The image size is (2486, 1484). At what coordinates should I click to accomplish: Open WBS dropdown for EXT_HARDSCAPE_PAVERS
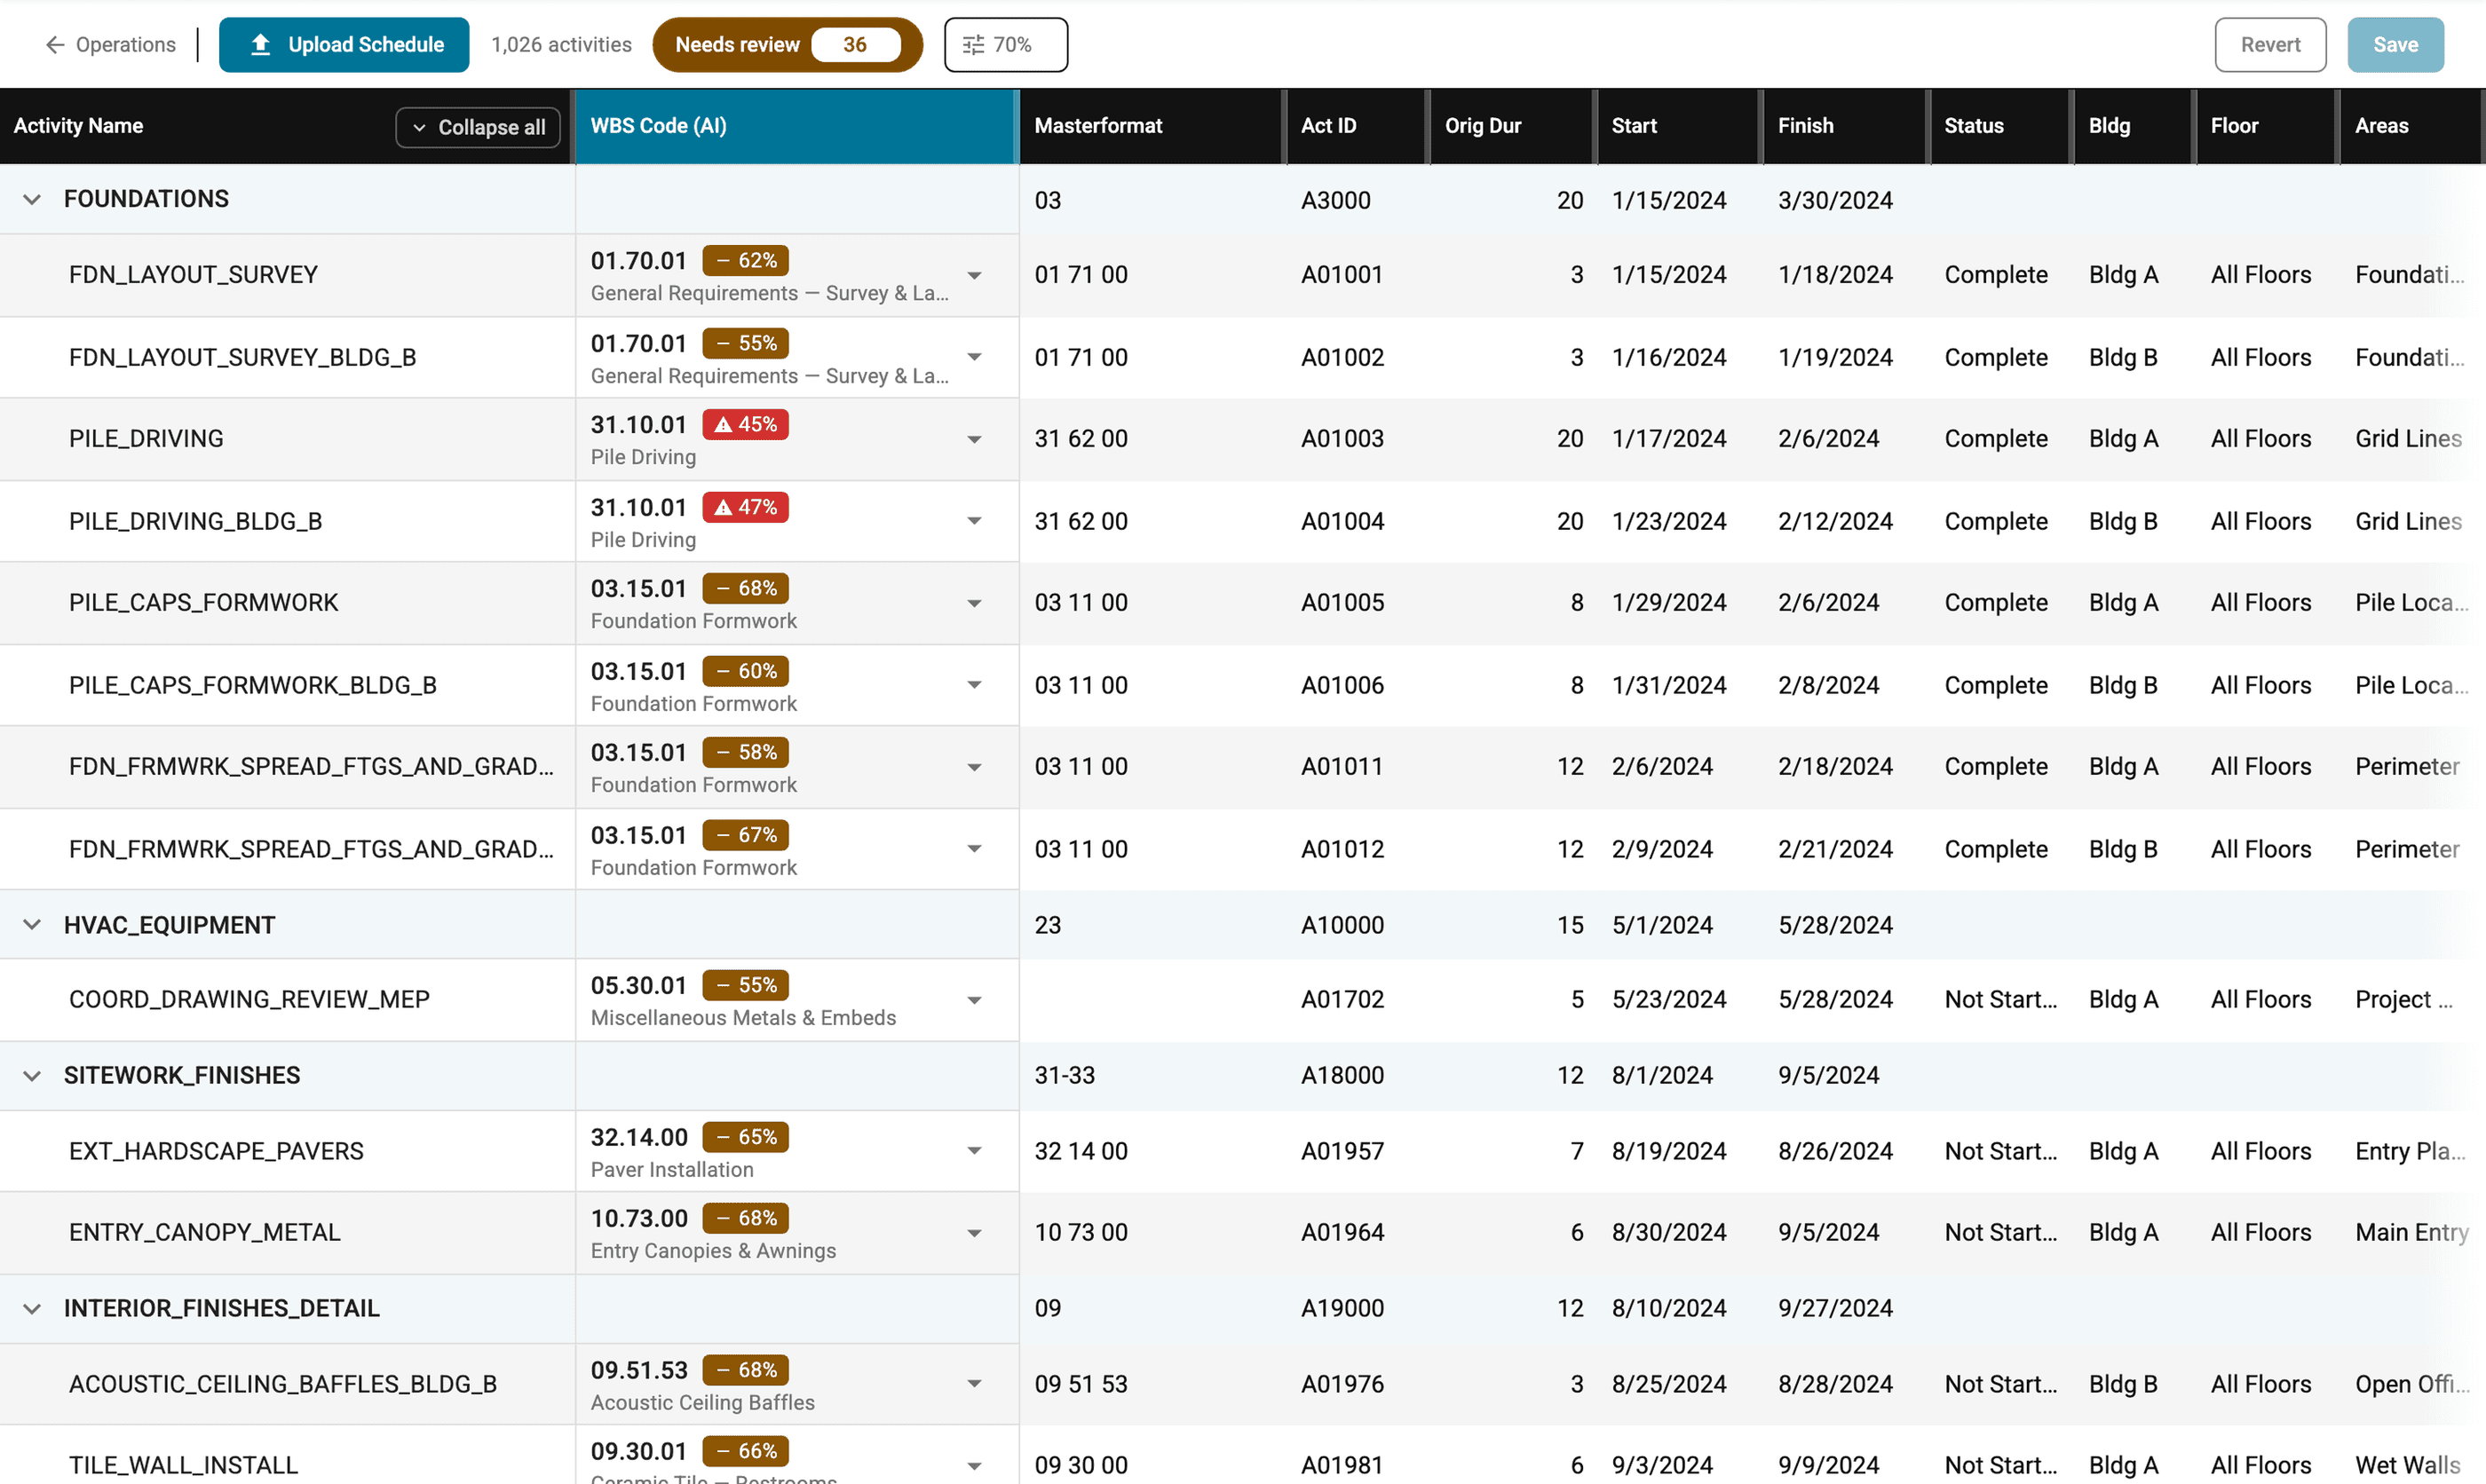[x=974, y=1151]
